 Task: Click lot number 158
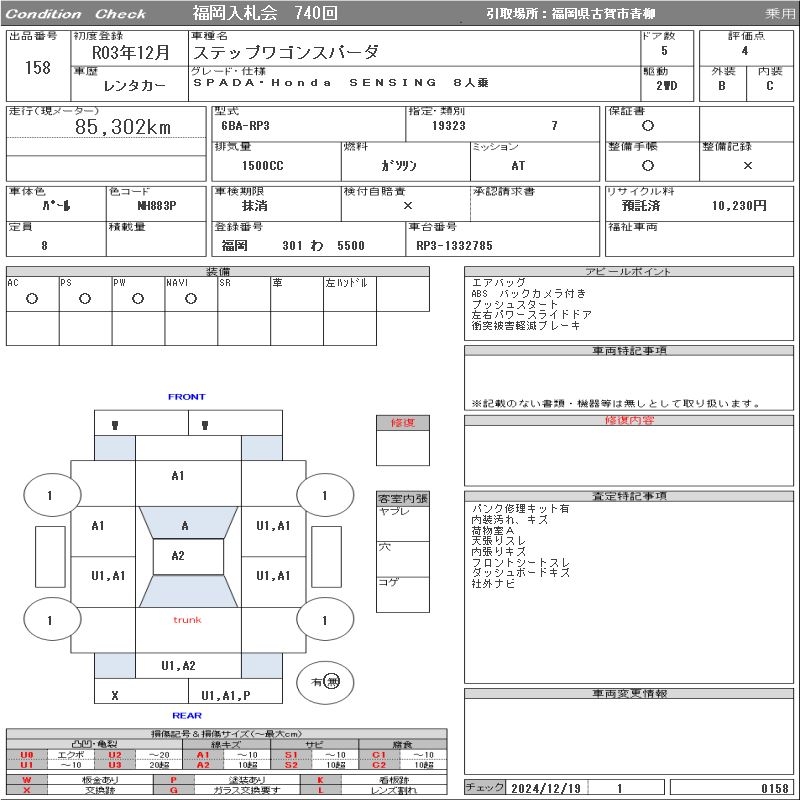click(38, 67)
